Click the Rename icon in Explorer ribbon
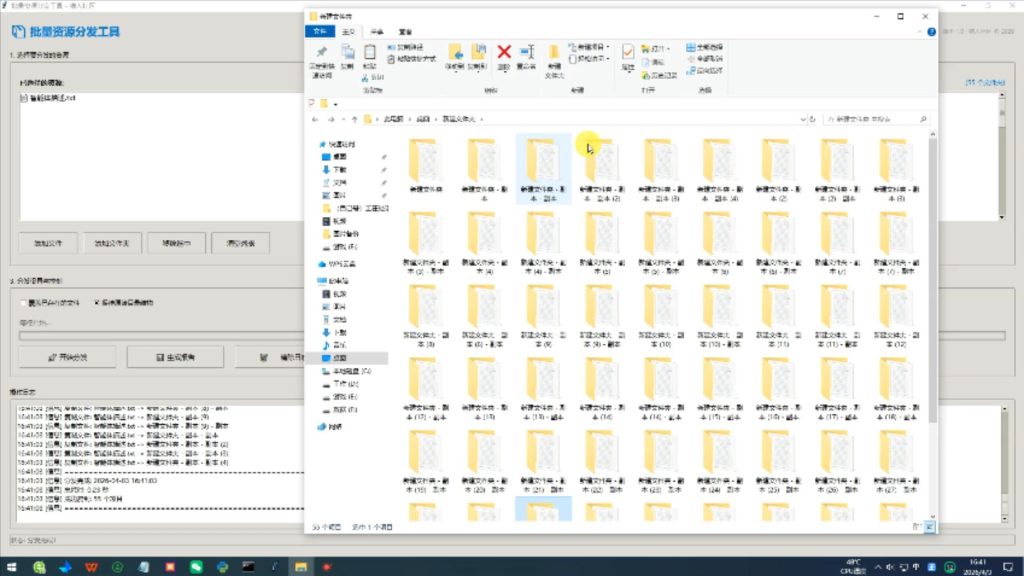This screenshot has height=576, width=1024. coord(526,54)
